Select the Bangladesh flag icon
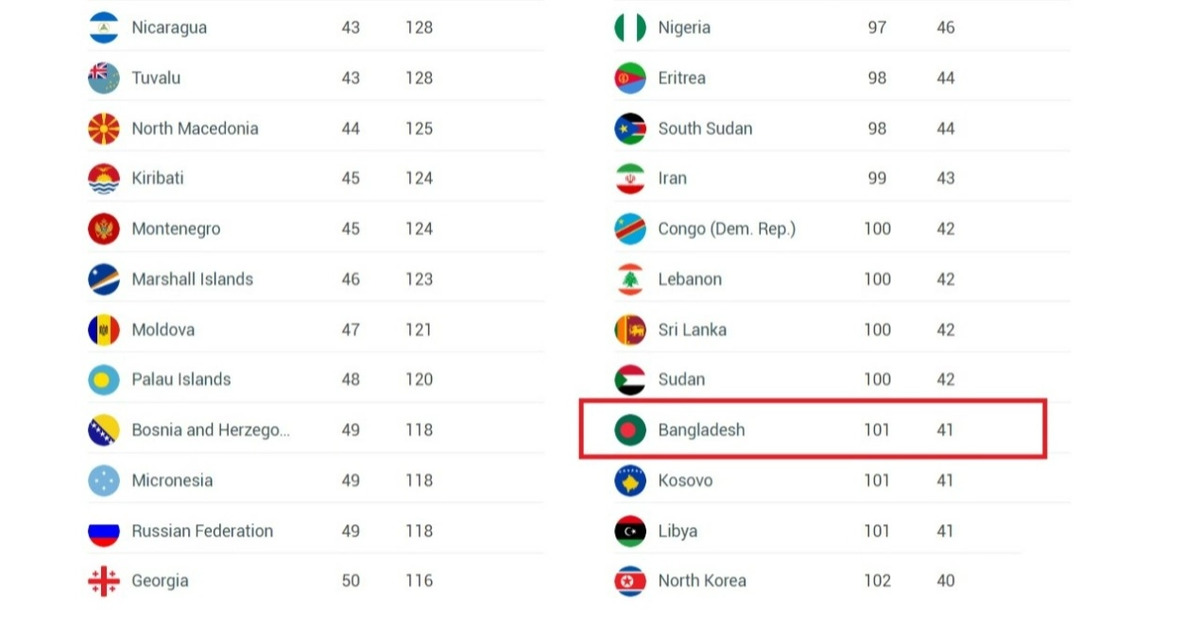The width and height of the screenshot is (1200, 630). [630, 430]
